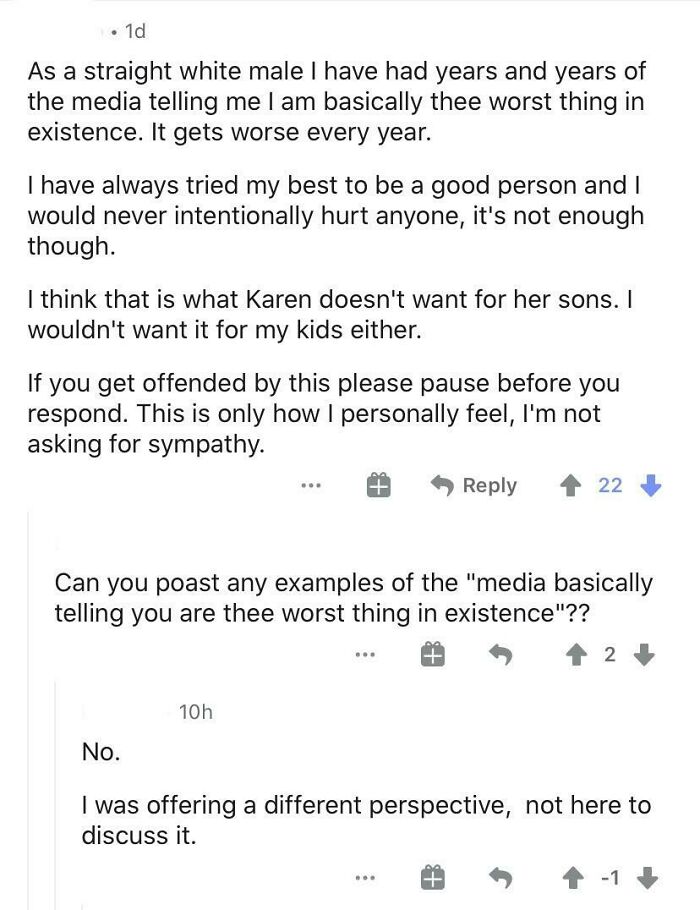Viewport: 700px width, 910px height.
Task: Open ellipsis menu on the -1 comment
Action: [x=366, y=878]
